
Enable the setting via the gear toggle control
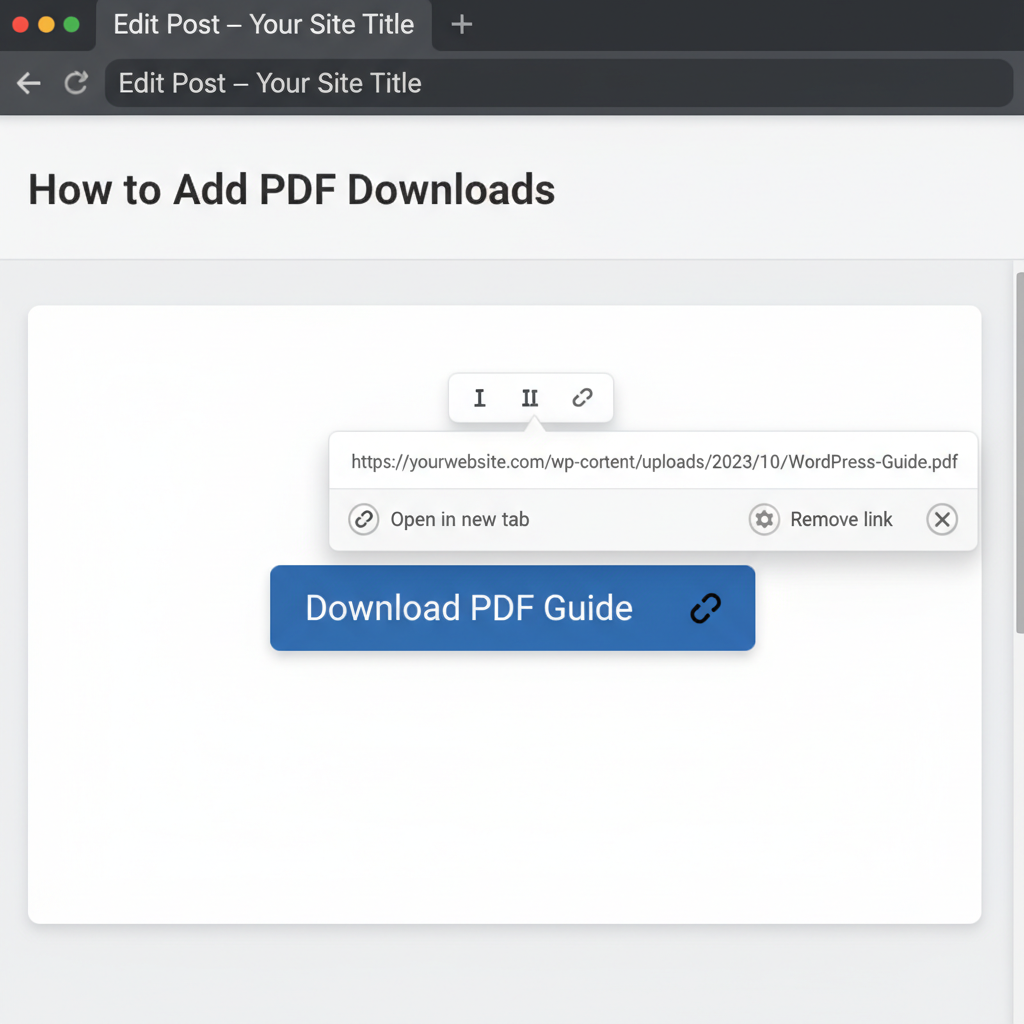pos(764,519)
